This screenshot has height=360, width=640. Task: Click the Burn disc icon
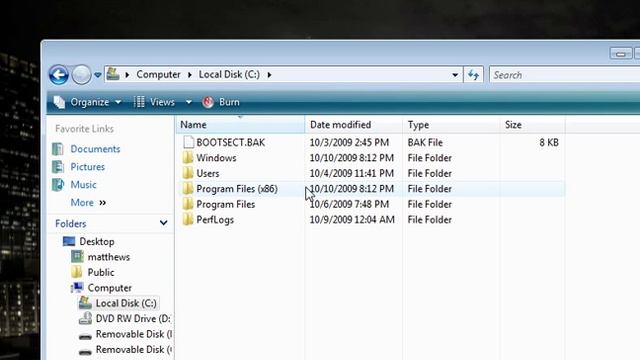[x=208, y=102]
